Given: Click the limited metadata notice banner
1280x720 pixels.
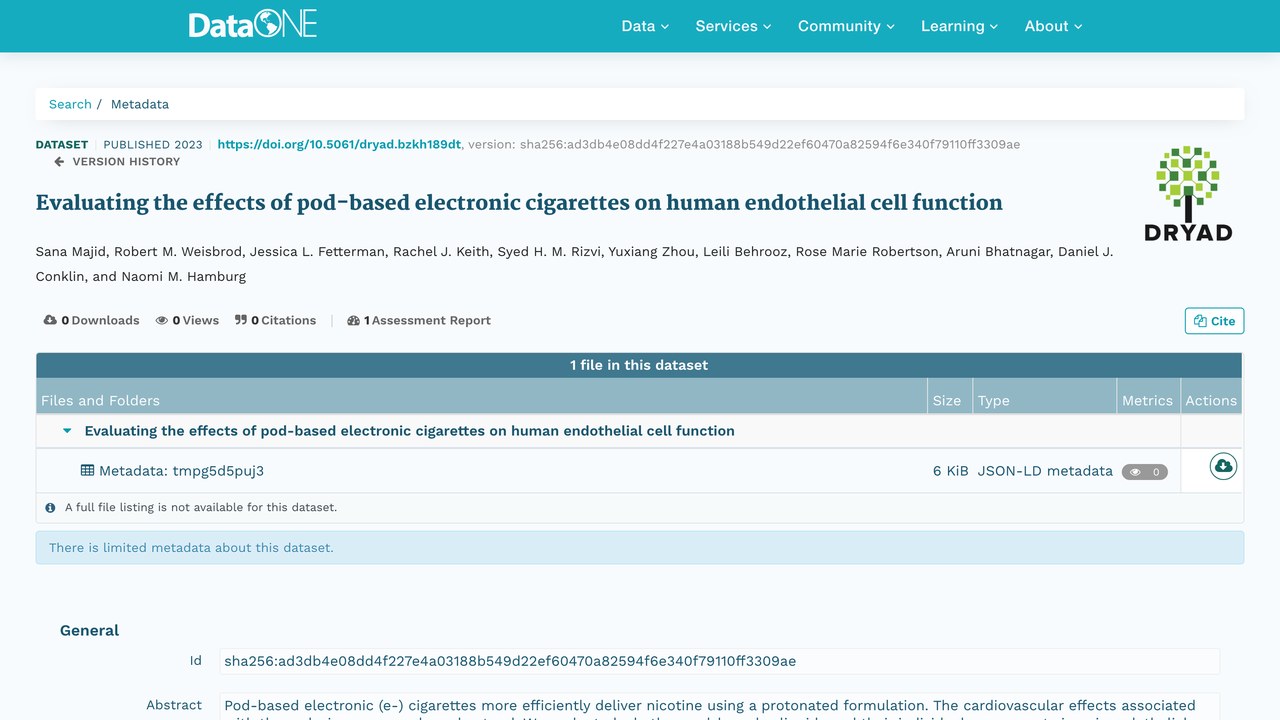Looking at the screenshot, I should click(640, 547).
